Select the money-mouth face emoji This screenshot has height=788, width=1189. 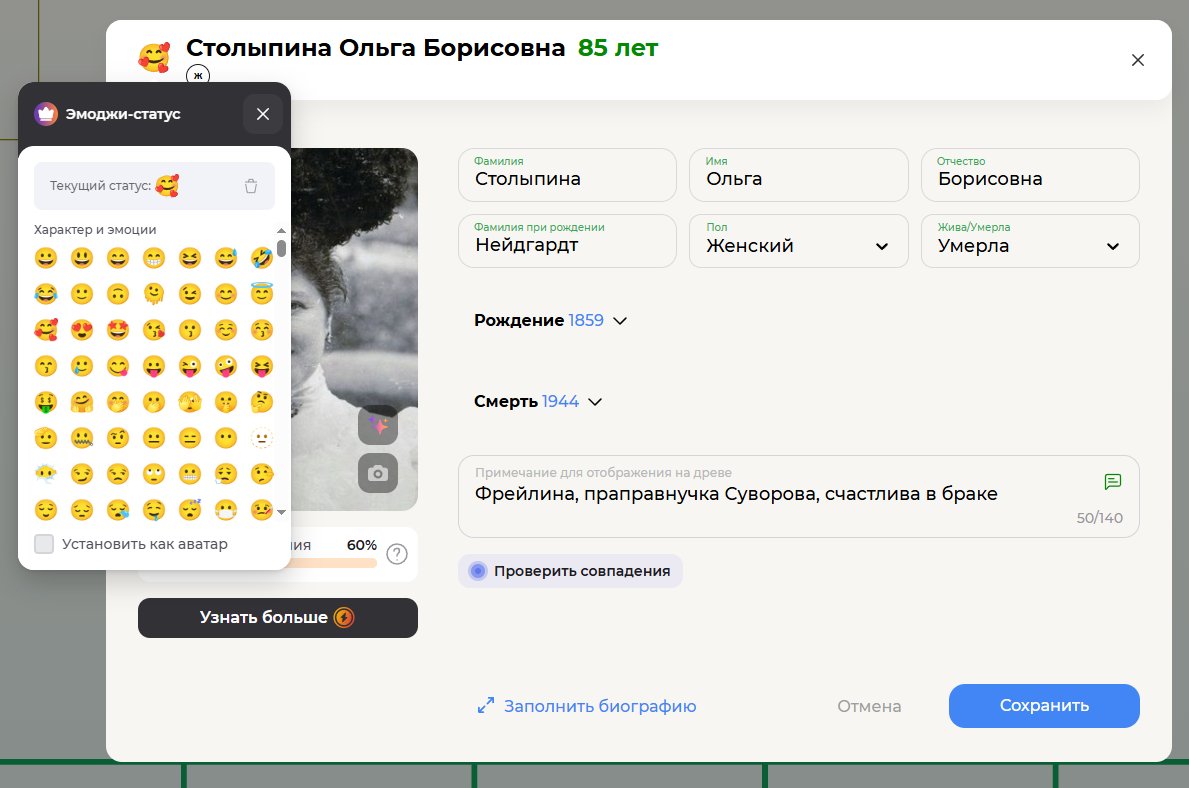pyautogui.click(x=45, y=402)
